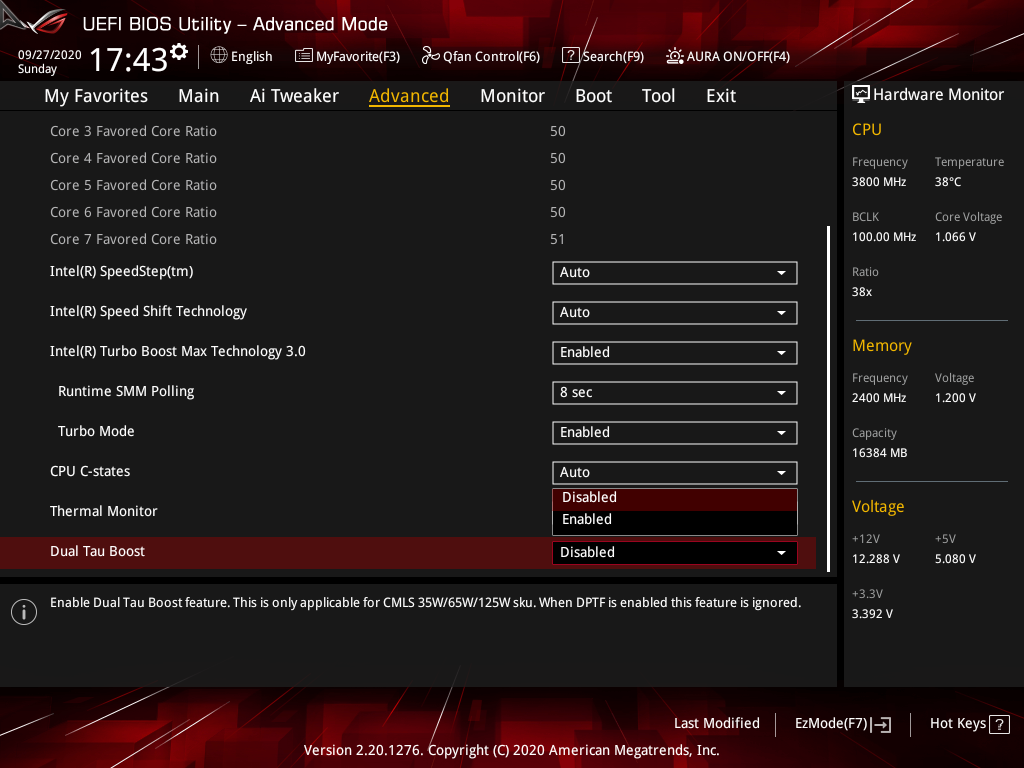Click the Dual Tau Boost label
This screenshot has width=1024, height=768.
[97, 551]
